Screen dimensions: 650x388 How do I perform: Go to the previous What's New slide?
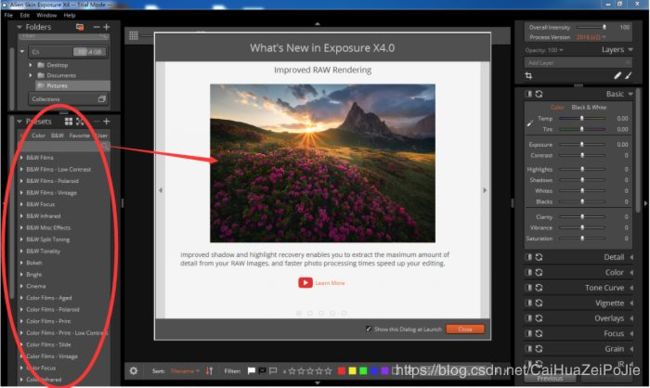(160, 190)
